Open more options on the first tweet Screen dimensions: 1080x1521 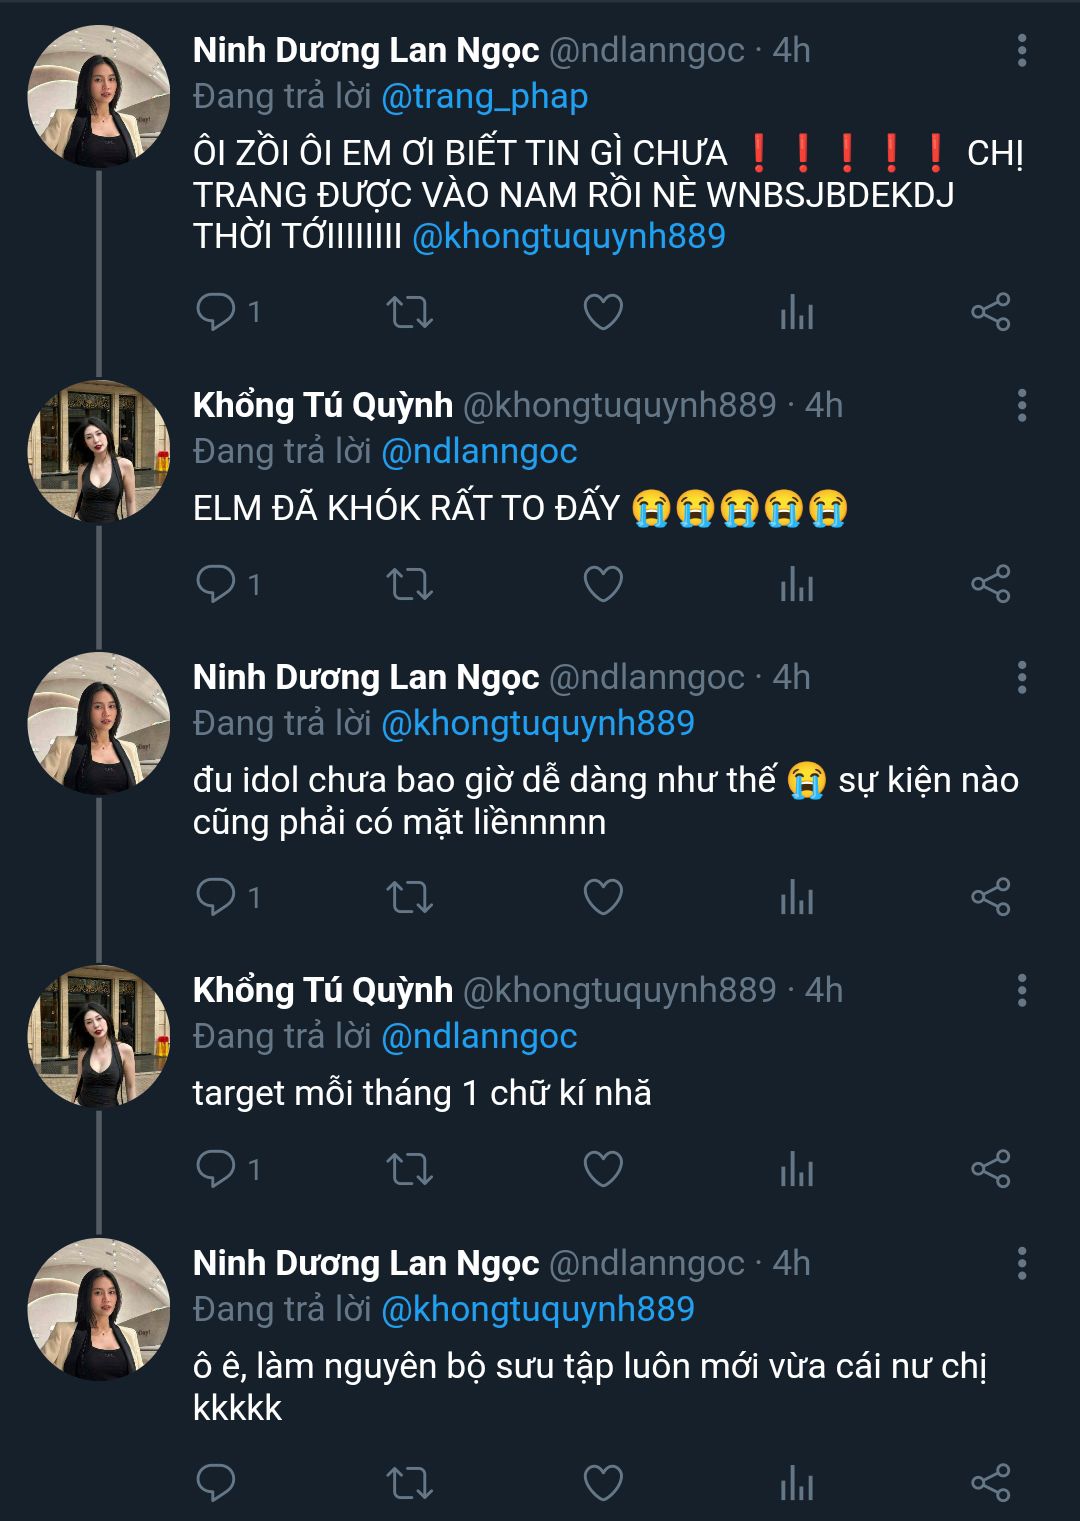pos(1021,50)
